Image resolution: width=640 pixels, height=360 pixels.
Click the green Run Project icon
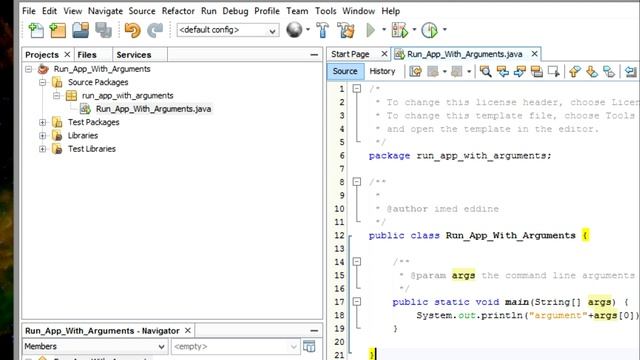pos(371,30)
